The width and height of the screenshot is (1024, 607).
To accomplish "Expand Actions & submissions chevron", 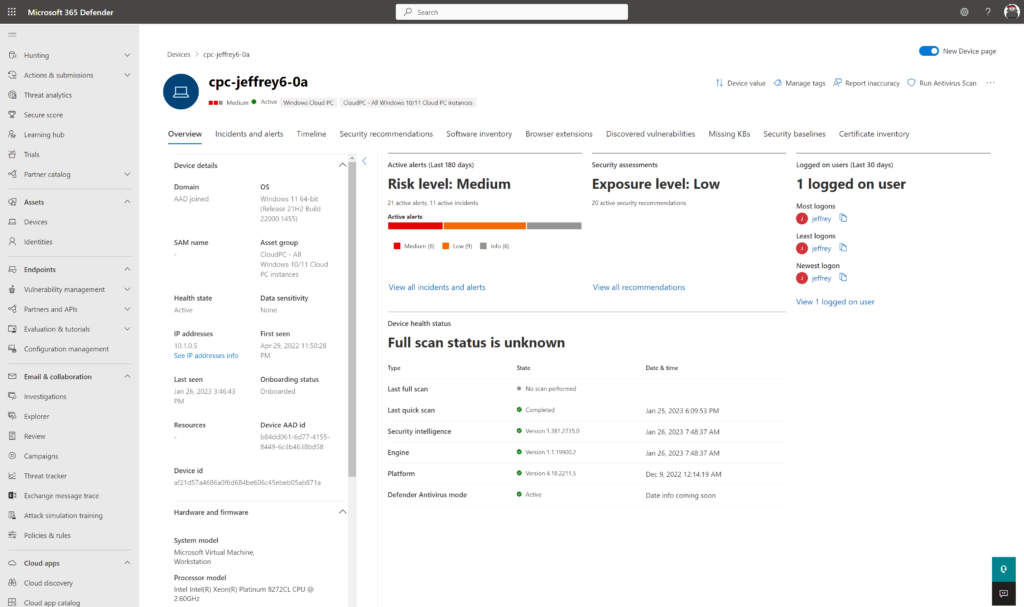I will pyautogui.click(x=127, y=75).
